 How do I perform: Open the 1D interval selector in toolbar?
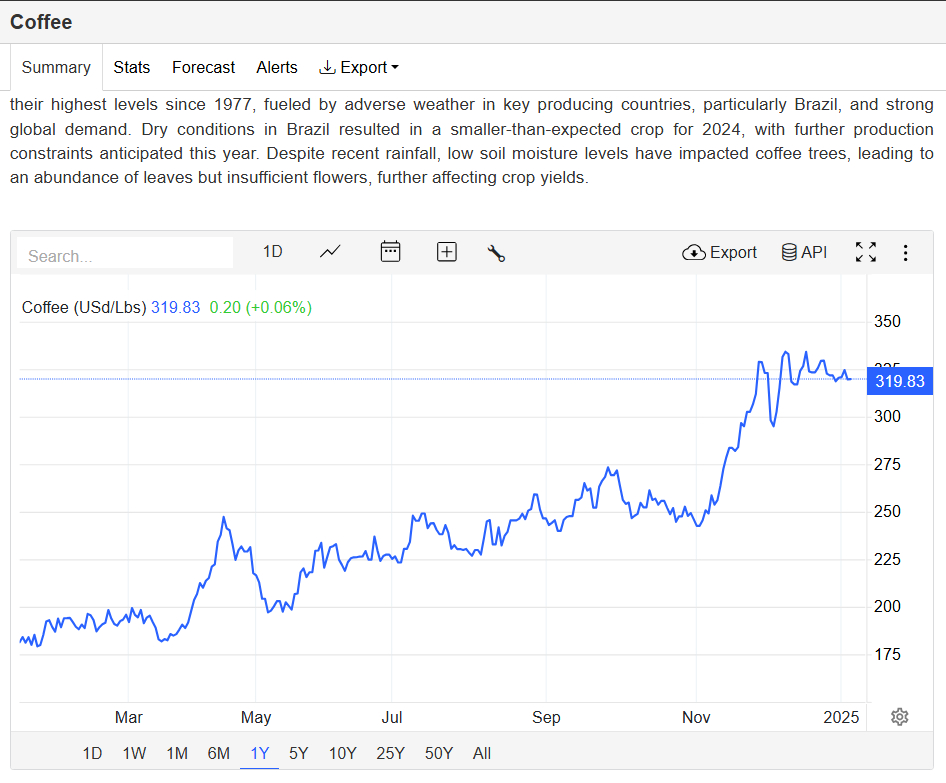pyautogui.click(x=272, y=252)
